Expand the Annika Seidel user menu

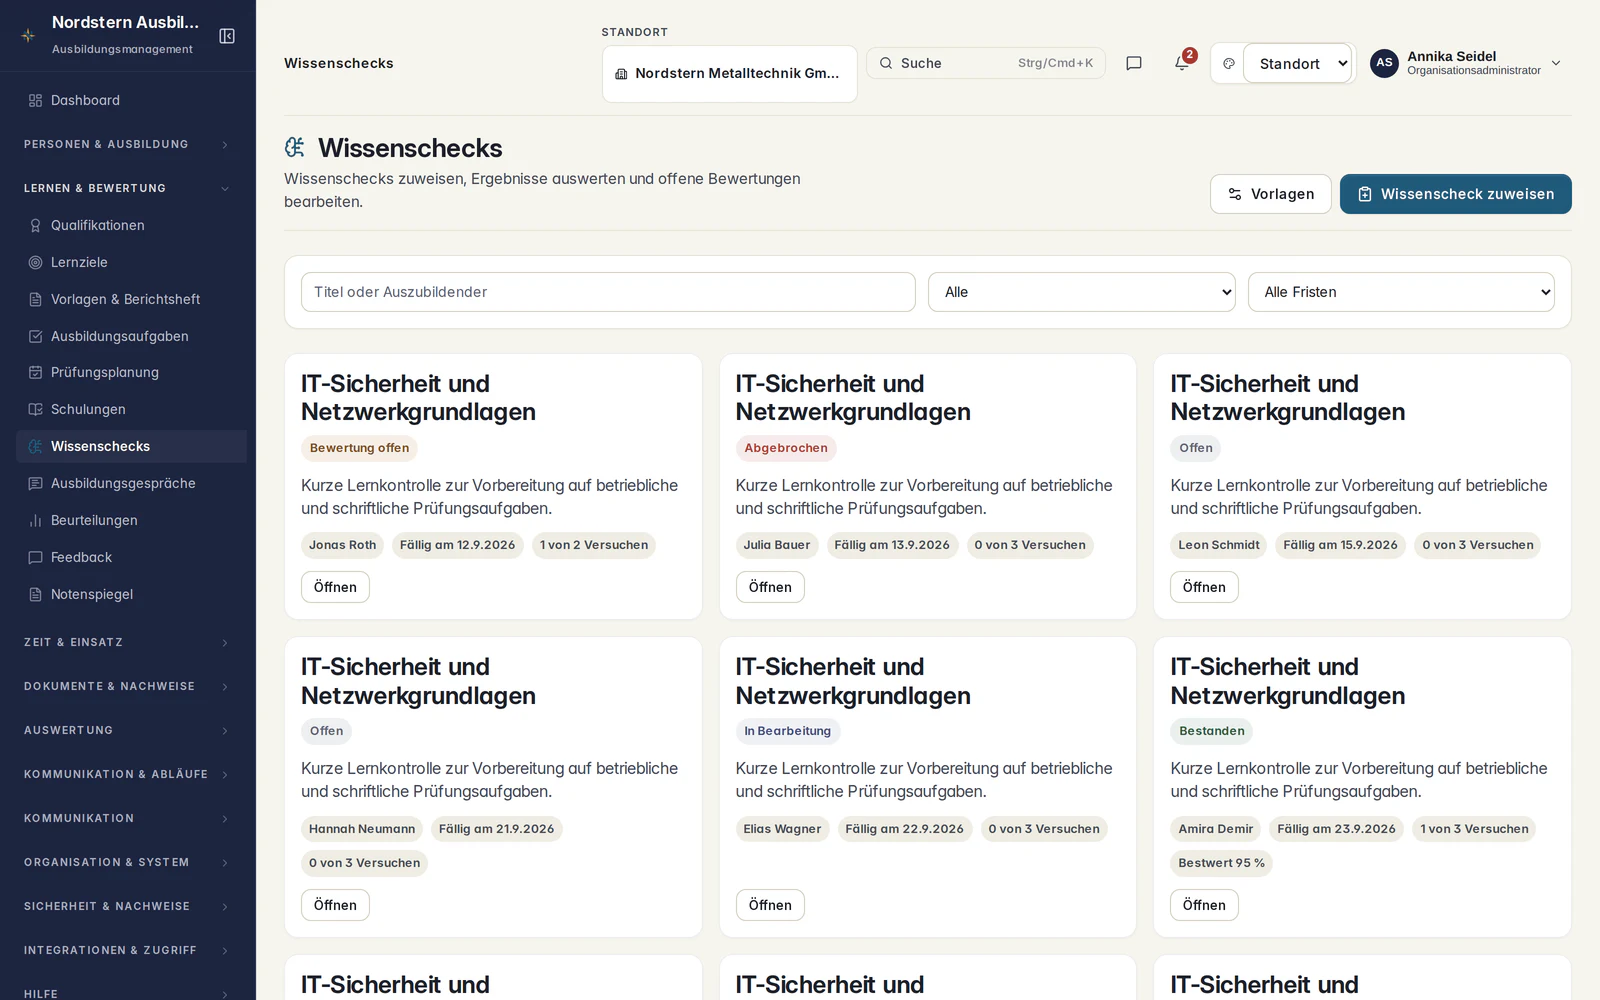tap(1465, 63)
